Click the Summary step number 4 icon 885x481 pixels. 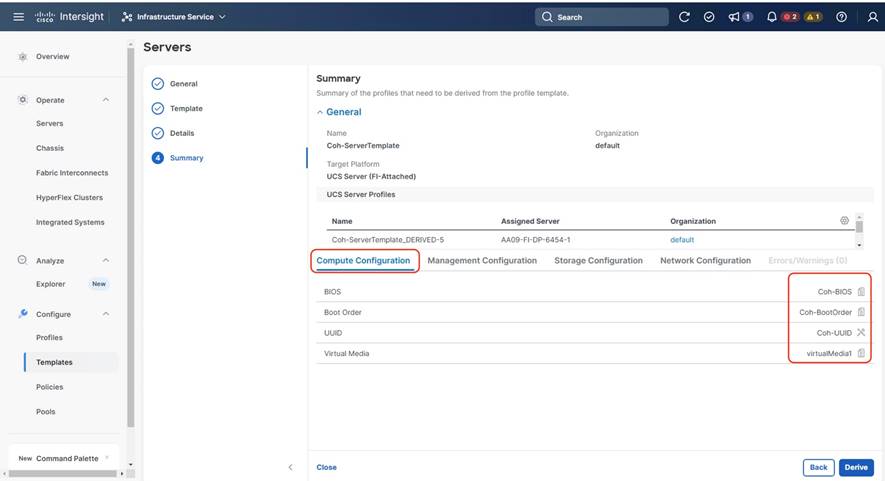pyautogui.click(x=157, y=158)
